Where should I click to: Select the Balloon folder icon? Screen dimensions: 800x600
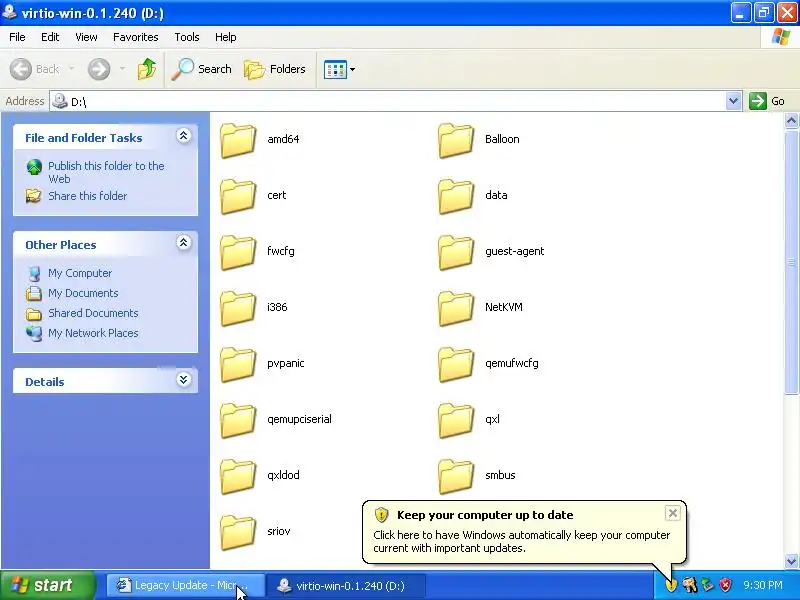coord(456,140)
